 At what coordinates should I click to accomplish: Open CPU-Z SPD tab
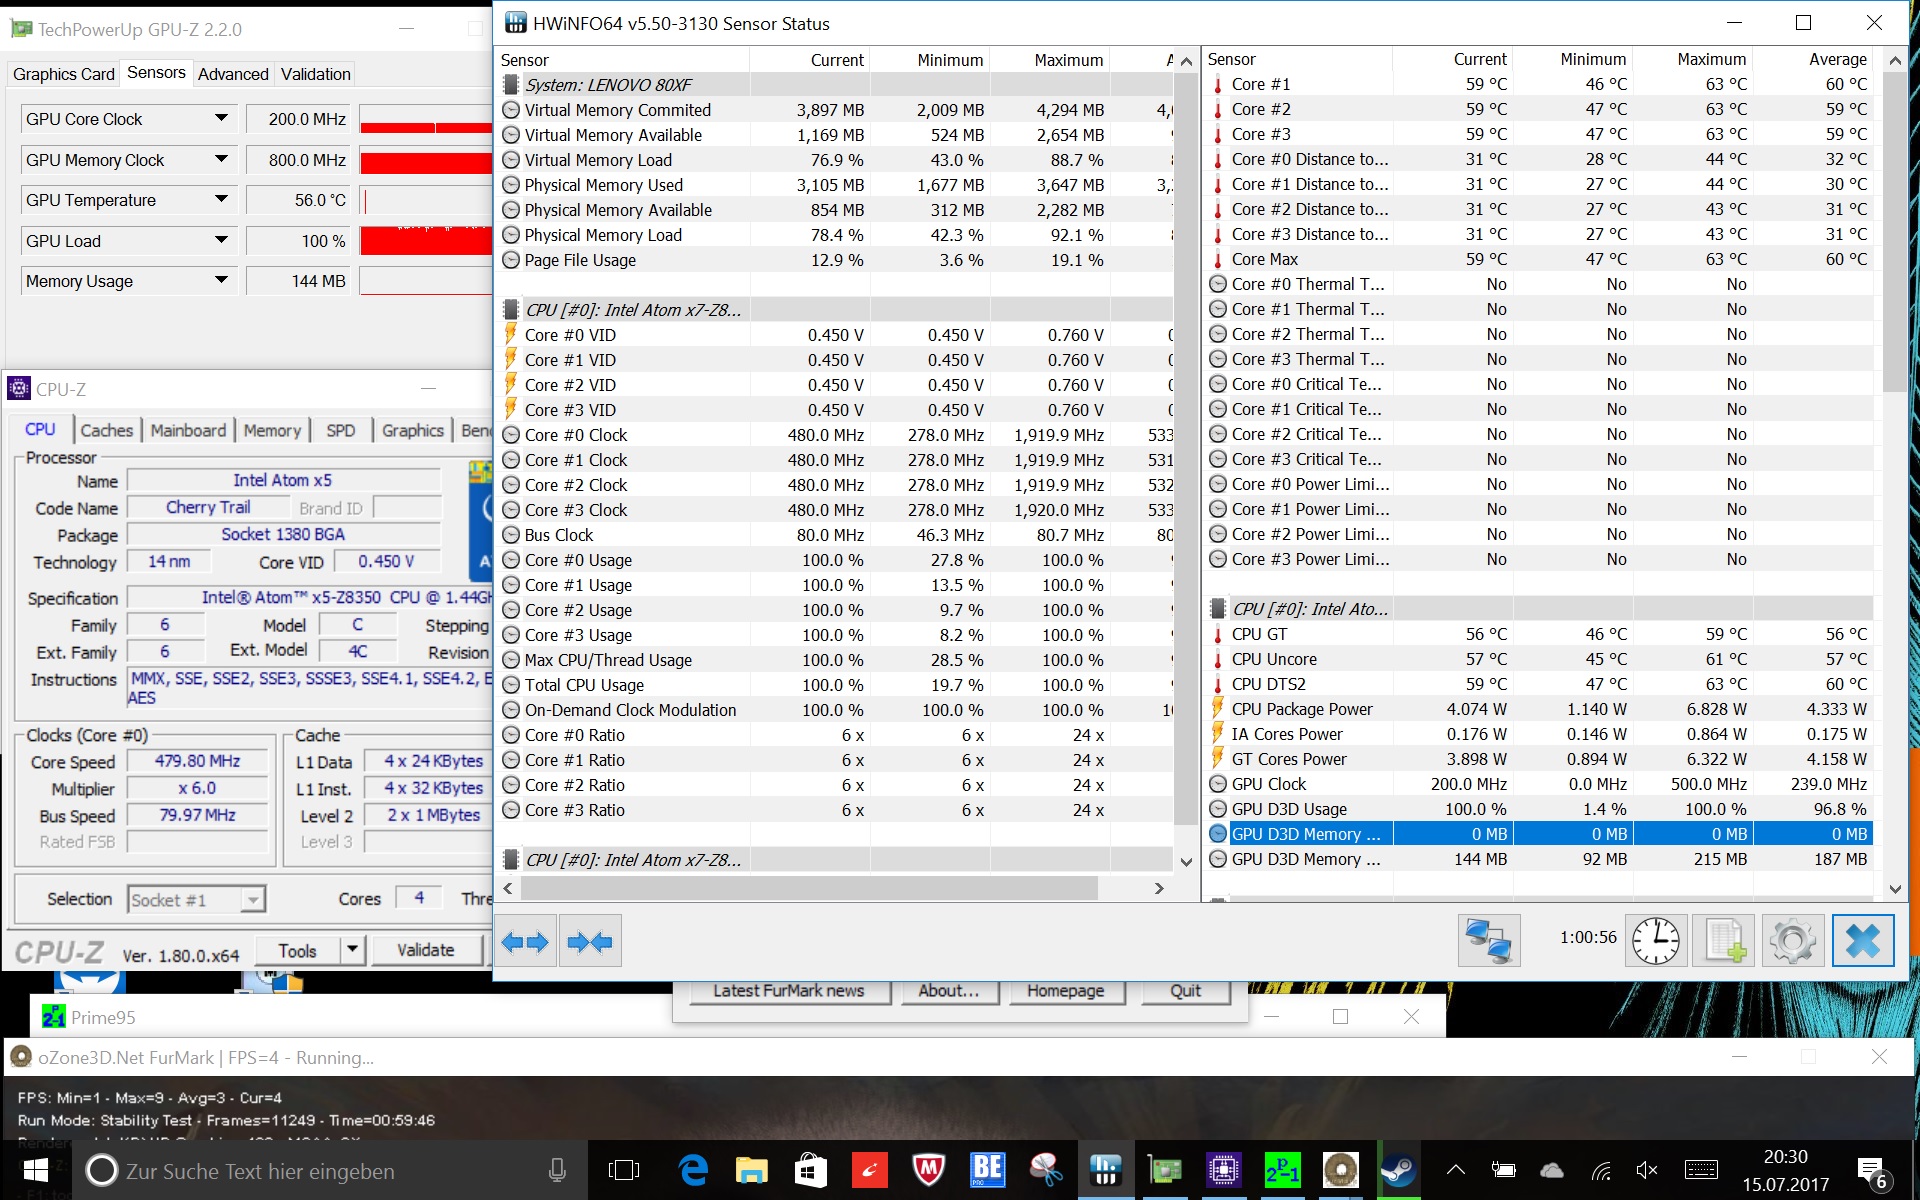[x=340, y=430]
